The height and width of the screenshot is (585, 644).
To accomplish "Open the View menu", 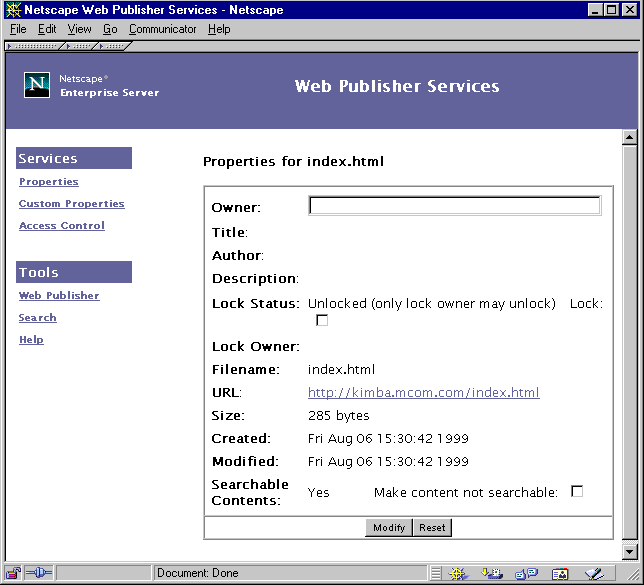I will 79,29.
